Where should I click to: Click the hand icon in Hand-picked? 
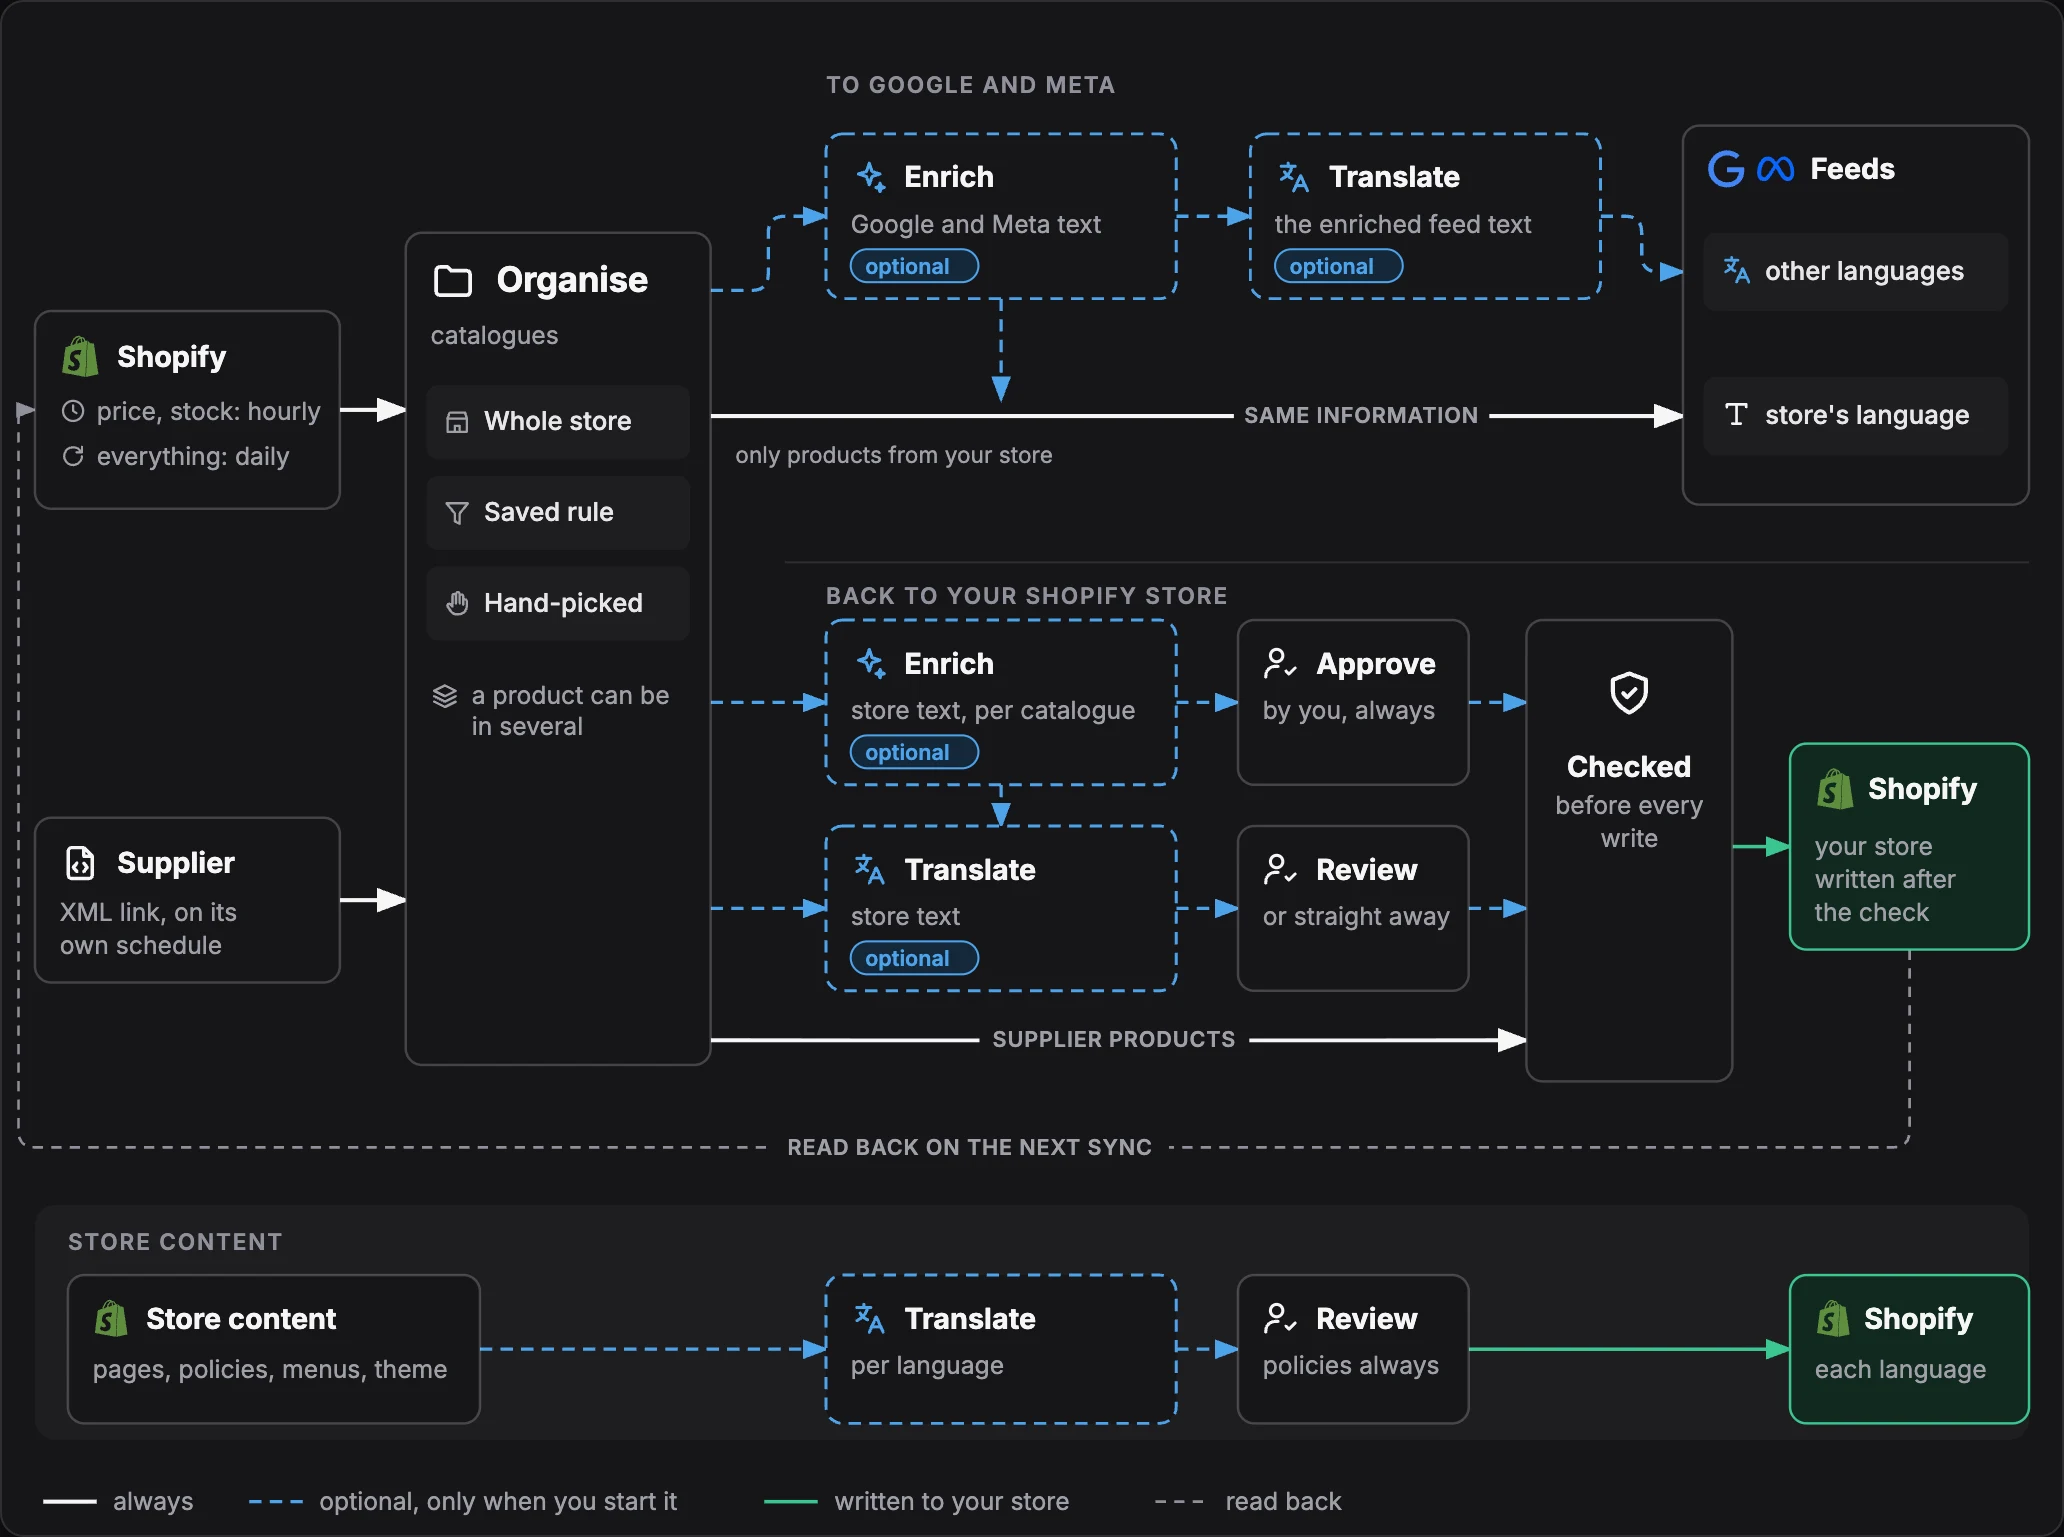point(457,604)
